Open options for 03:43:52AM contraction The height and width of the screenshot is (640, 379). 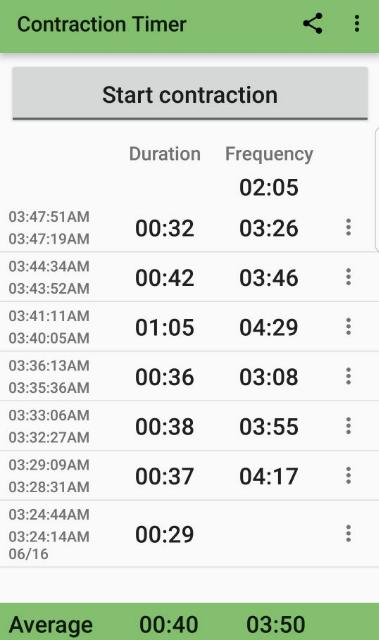tap(348, 277)
